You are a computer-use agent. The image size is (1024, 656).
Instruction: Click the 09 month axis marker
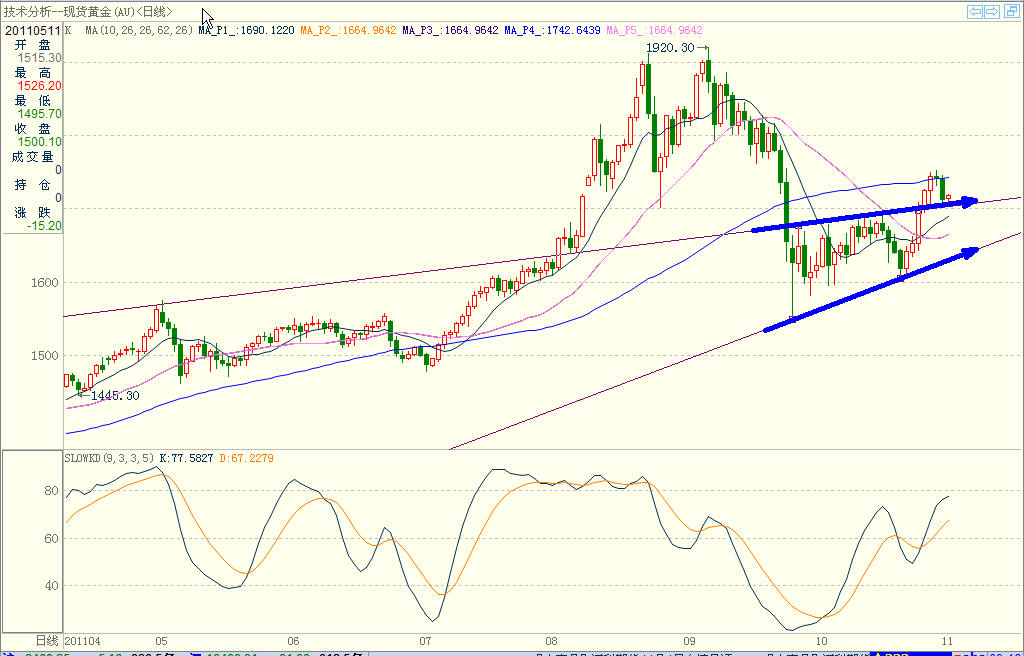point(690,642)
